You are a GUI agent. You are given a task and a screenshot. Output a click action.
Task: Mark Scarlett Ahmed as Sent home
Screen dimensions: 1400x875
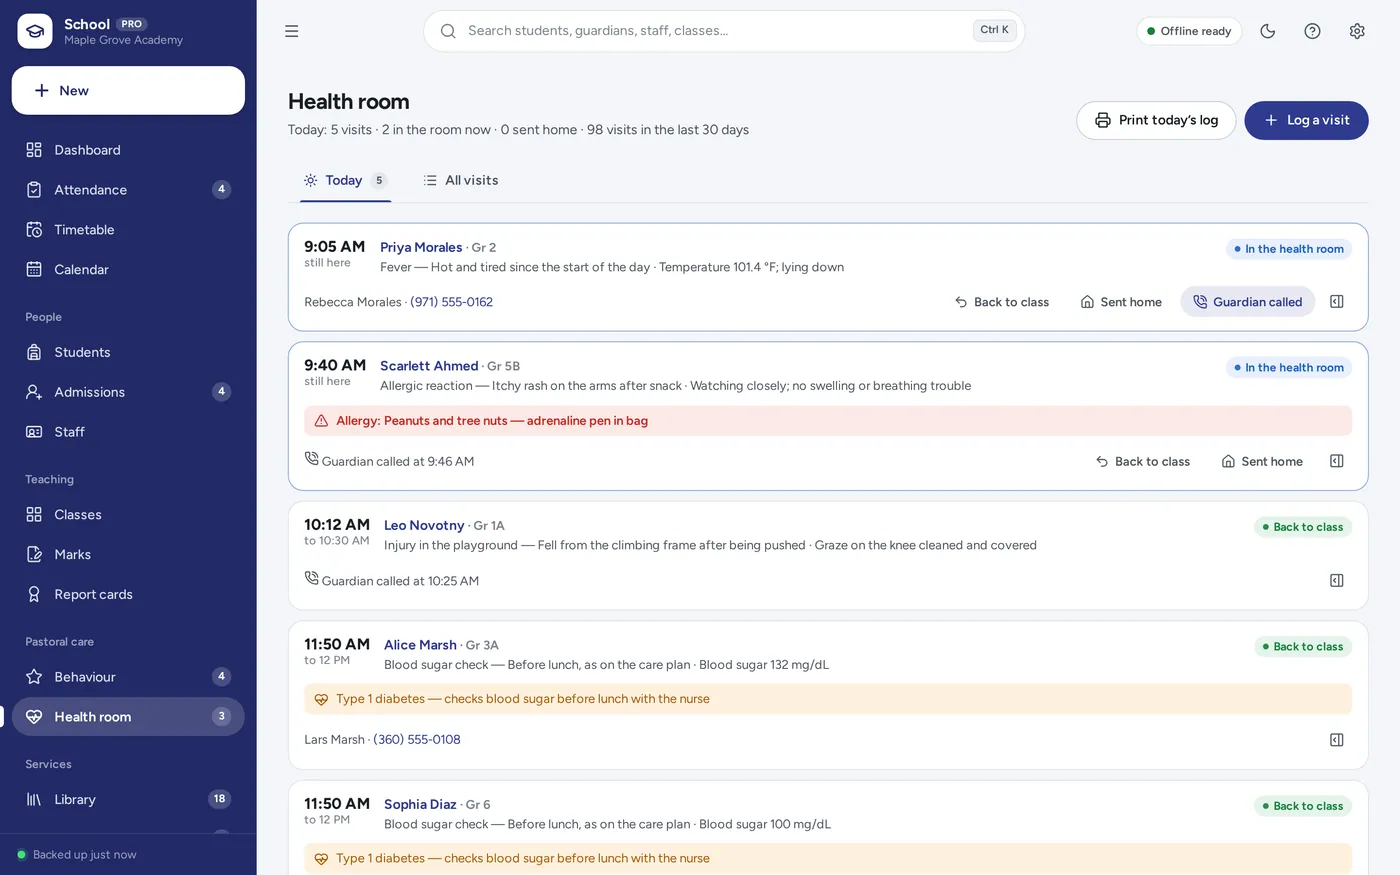click(x=1262, y=461)
